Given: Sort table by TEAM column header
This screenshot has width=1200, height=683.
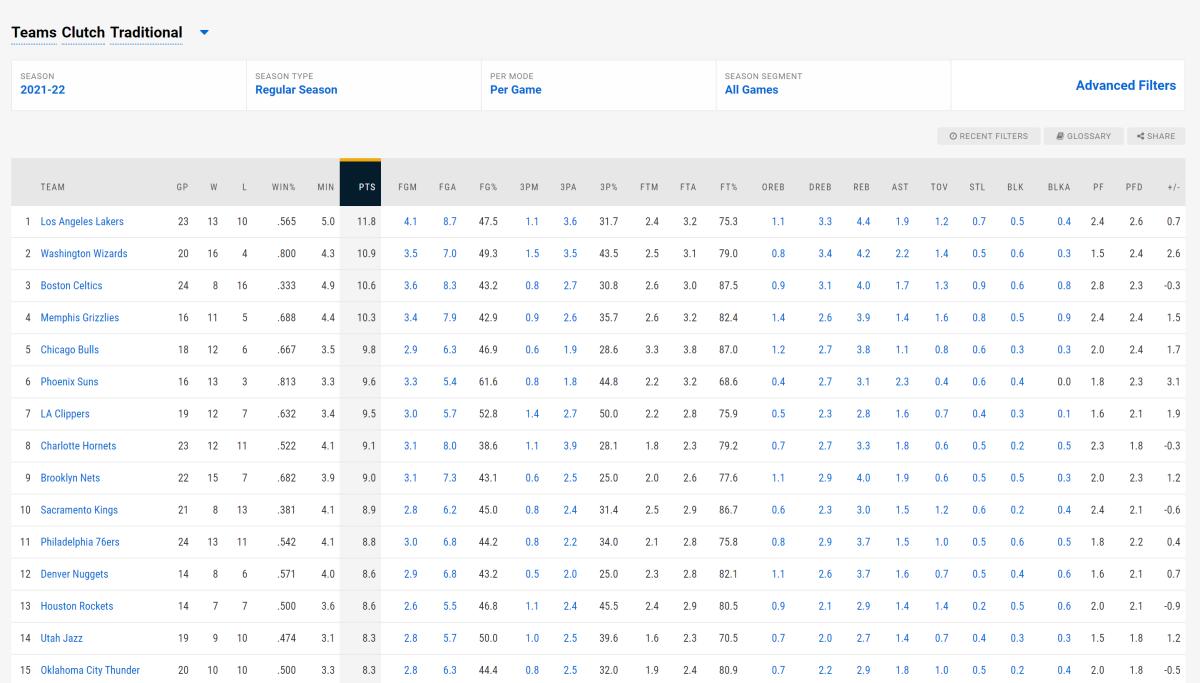Looking at the screenshot, I should click(x=53, y=187).
